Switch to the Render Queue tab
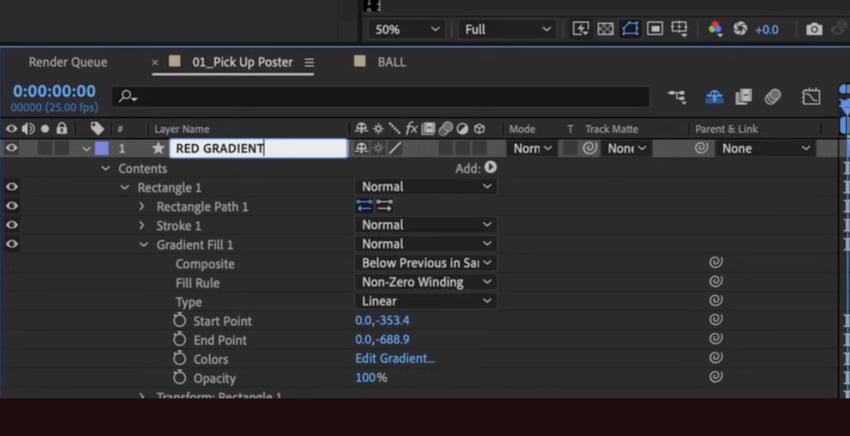 [68, 62]
